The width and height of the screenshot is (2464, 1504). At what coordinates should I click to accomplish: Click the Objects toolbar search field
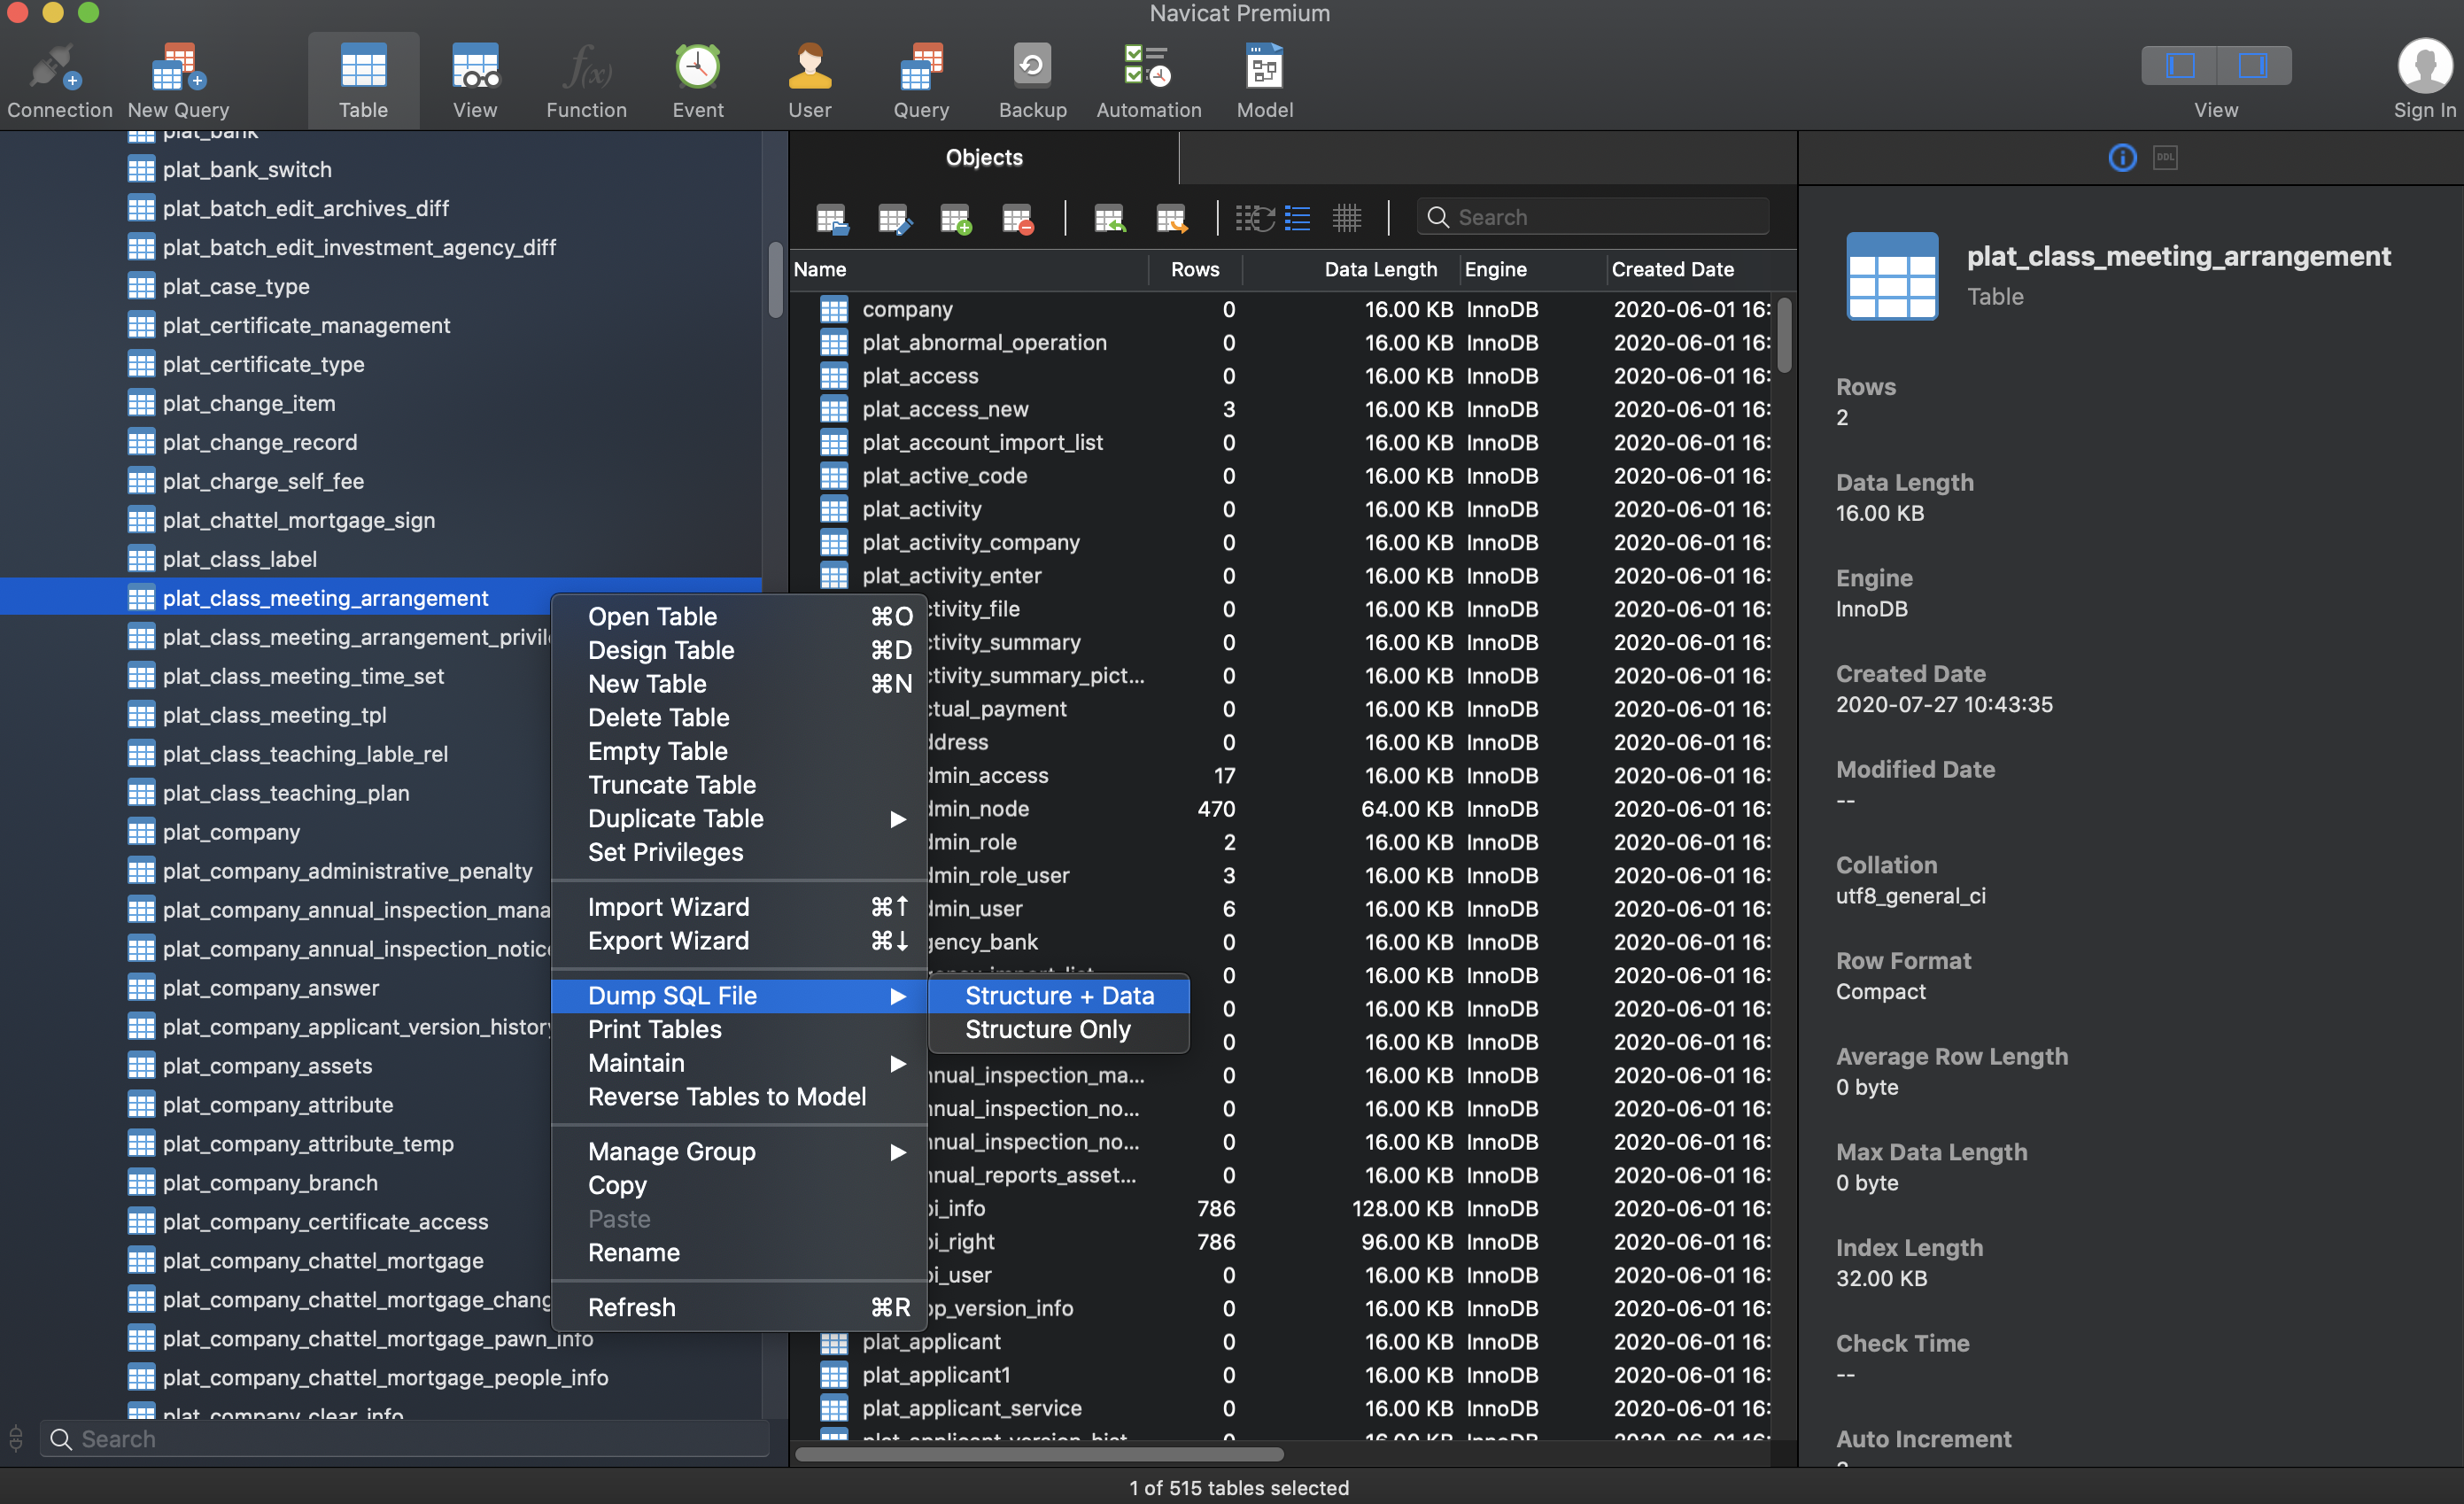(1600, 217)
